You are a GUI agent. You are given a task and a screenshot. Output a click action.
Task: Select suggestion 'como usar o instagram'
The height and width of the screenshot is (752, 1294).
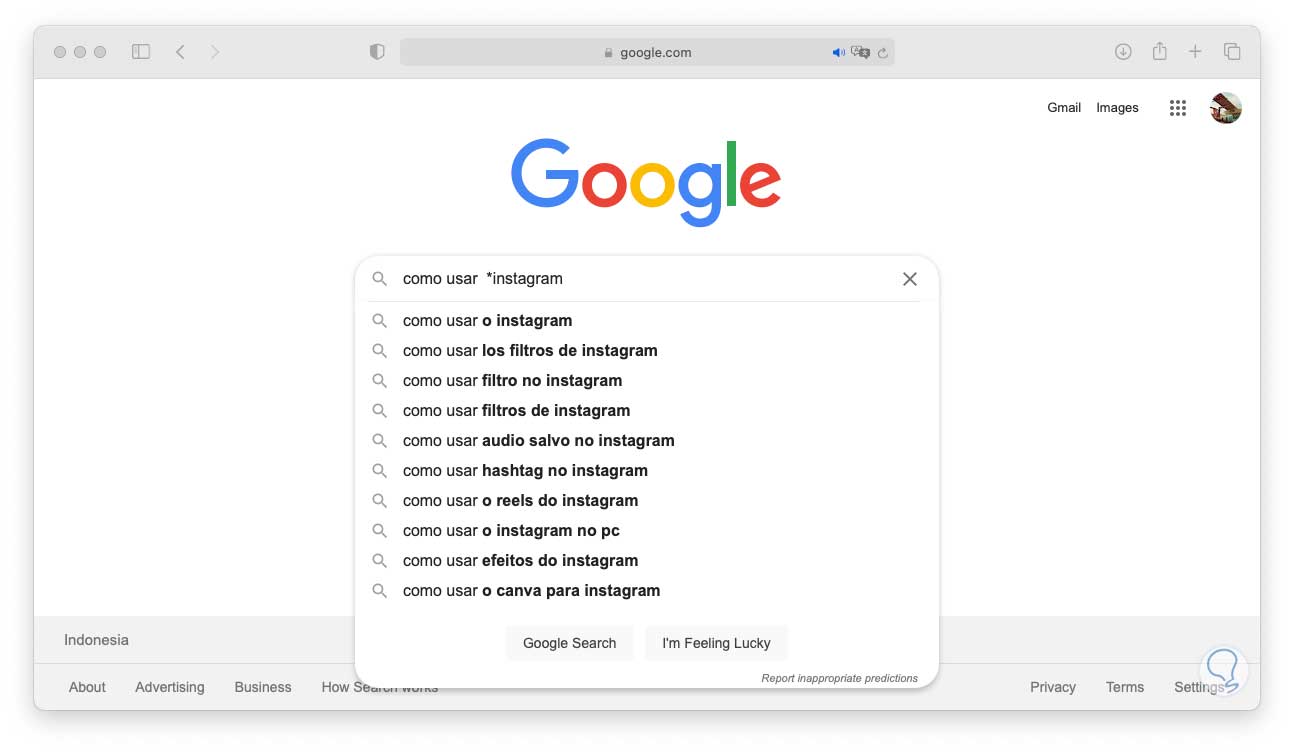pos(487,321)
